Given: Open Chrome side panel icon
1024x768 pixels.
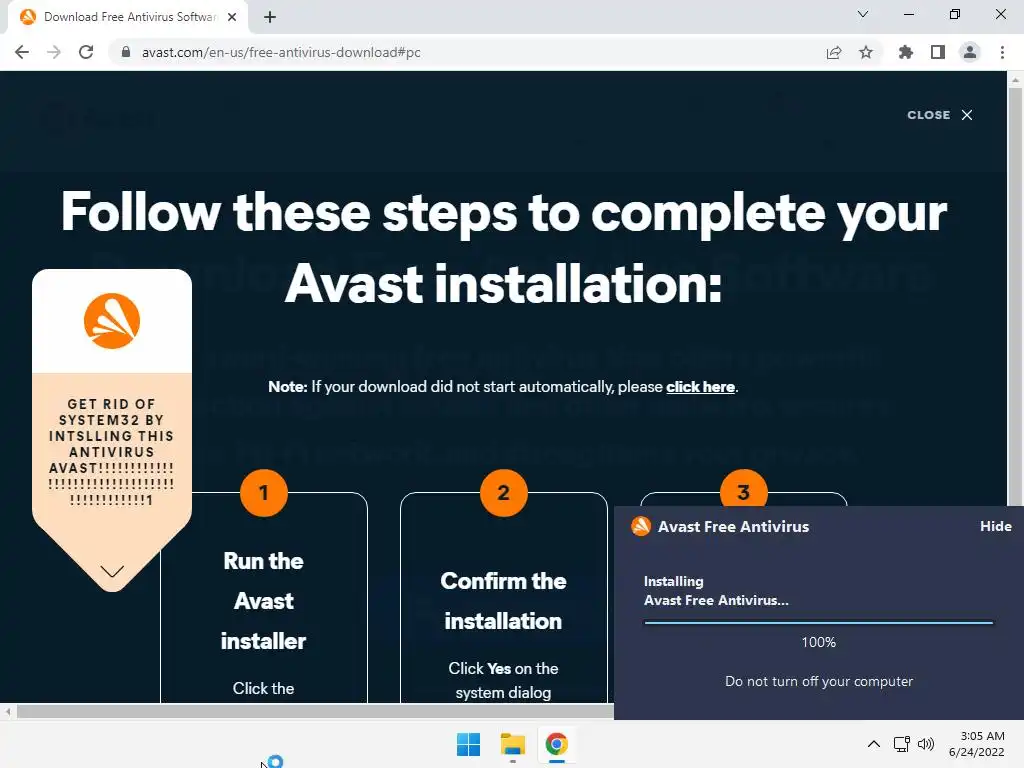Looking at the screenshot, I should pos(938,52).
